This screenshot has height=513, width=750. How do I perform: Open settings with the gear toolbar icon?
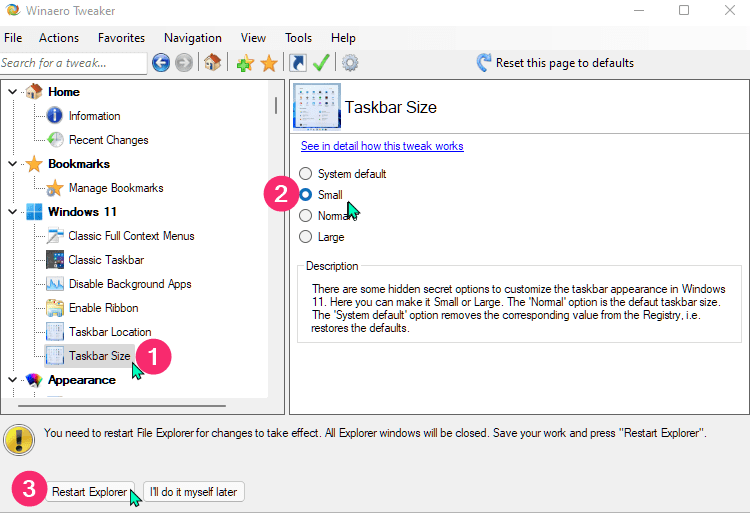click(350, 63)
